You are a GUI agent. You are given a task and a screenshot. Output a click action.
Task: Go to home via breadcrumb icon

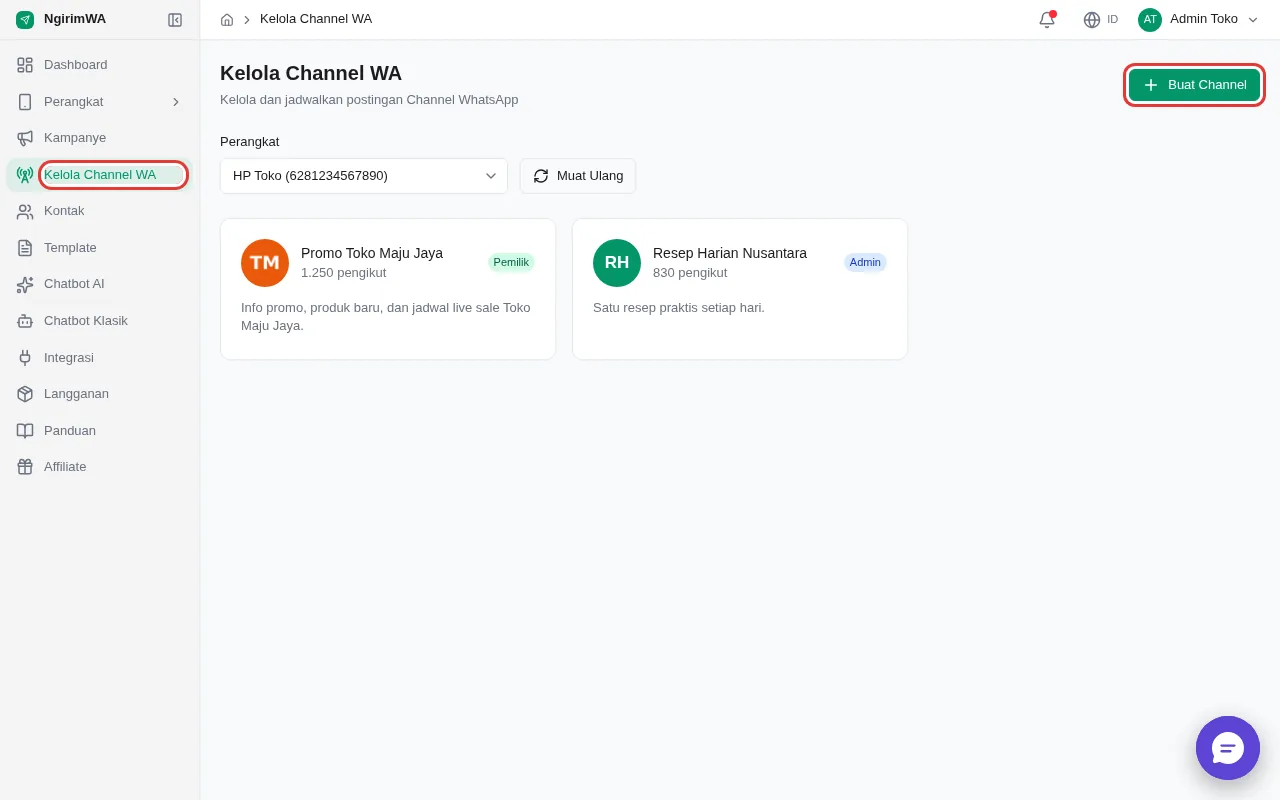click(x=227, y=19)
